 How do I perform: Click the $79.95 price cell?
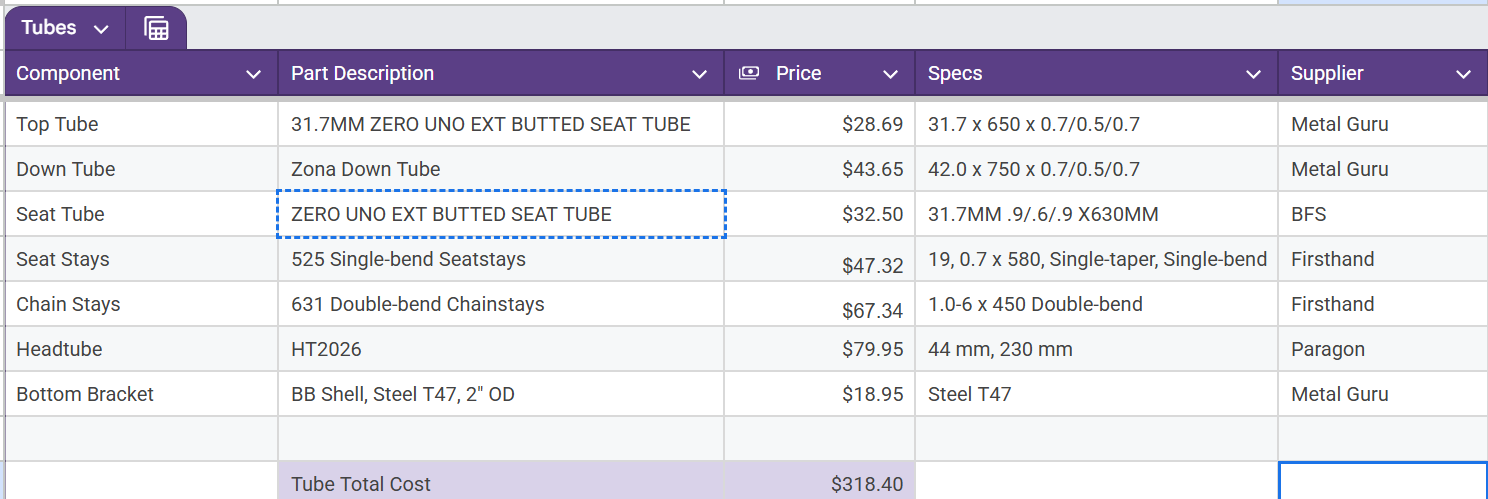(x=819, y=349)
